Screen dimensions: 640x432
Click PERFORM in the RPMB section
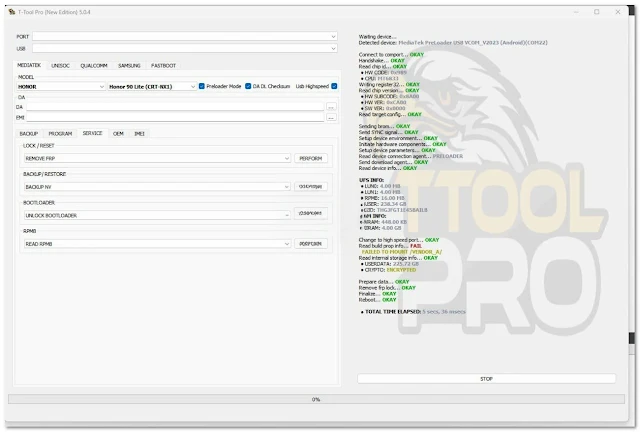click(x=311, y=244)
